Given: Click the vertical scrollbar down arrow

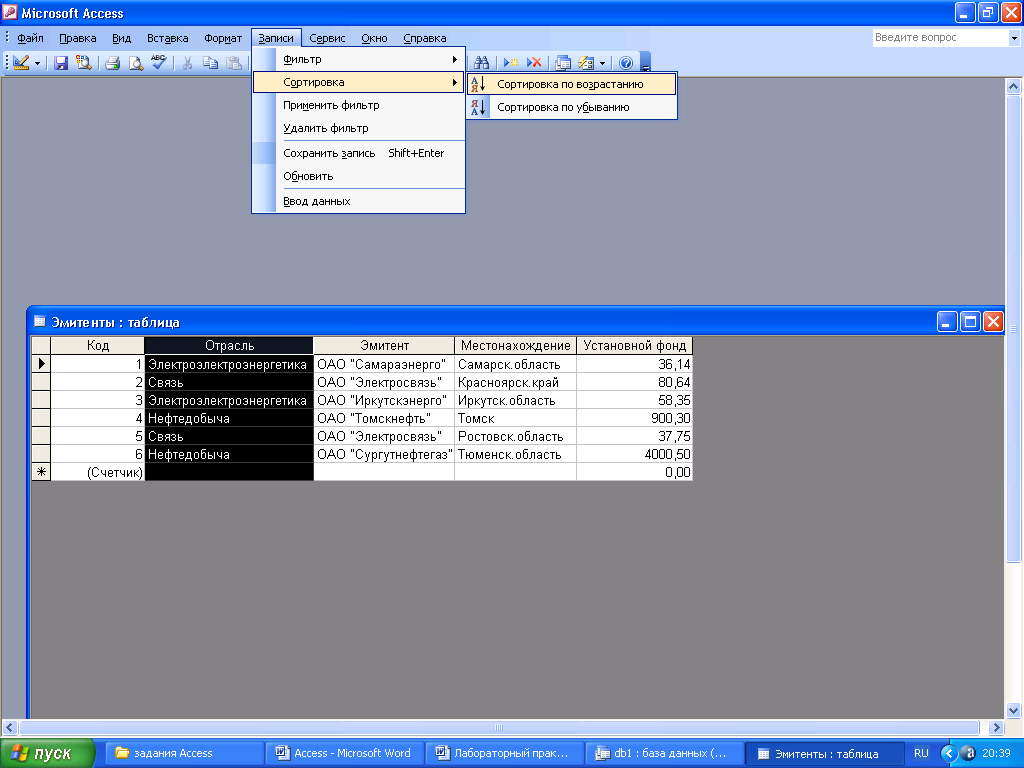Looking at the screenshot, I should pos(1013,711).
